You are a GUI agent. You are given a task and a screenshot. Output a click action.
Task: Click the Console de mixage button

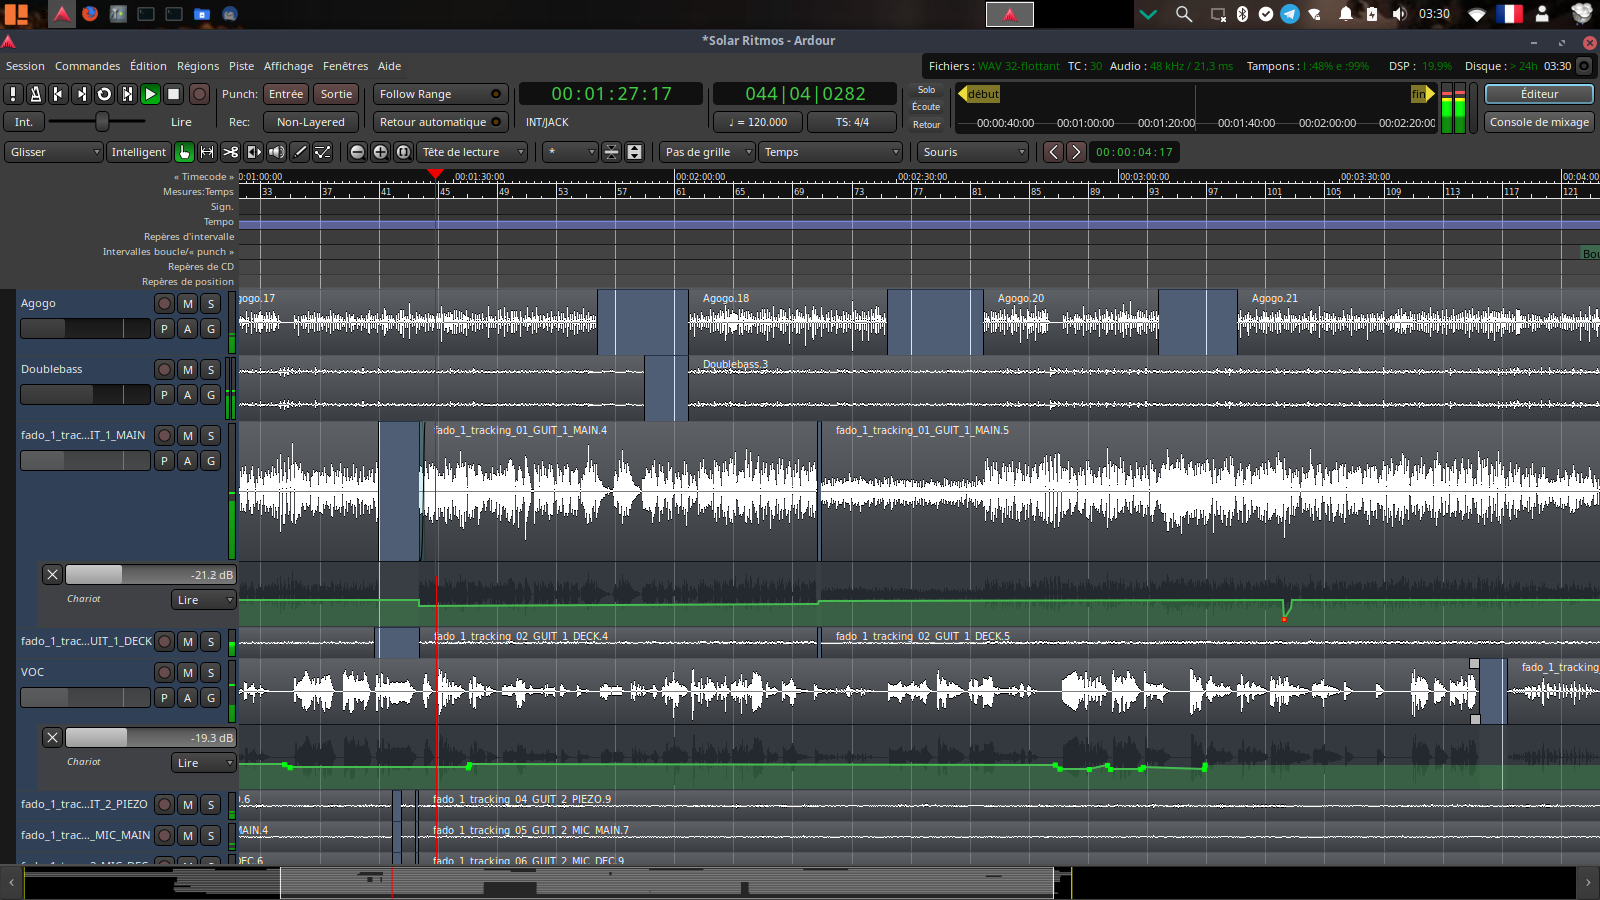tap(1539, 122)
